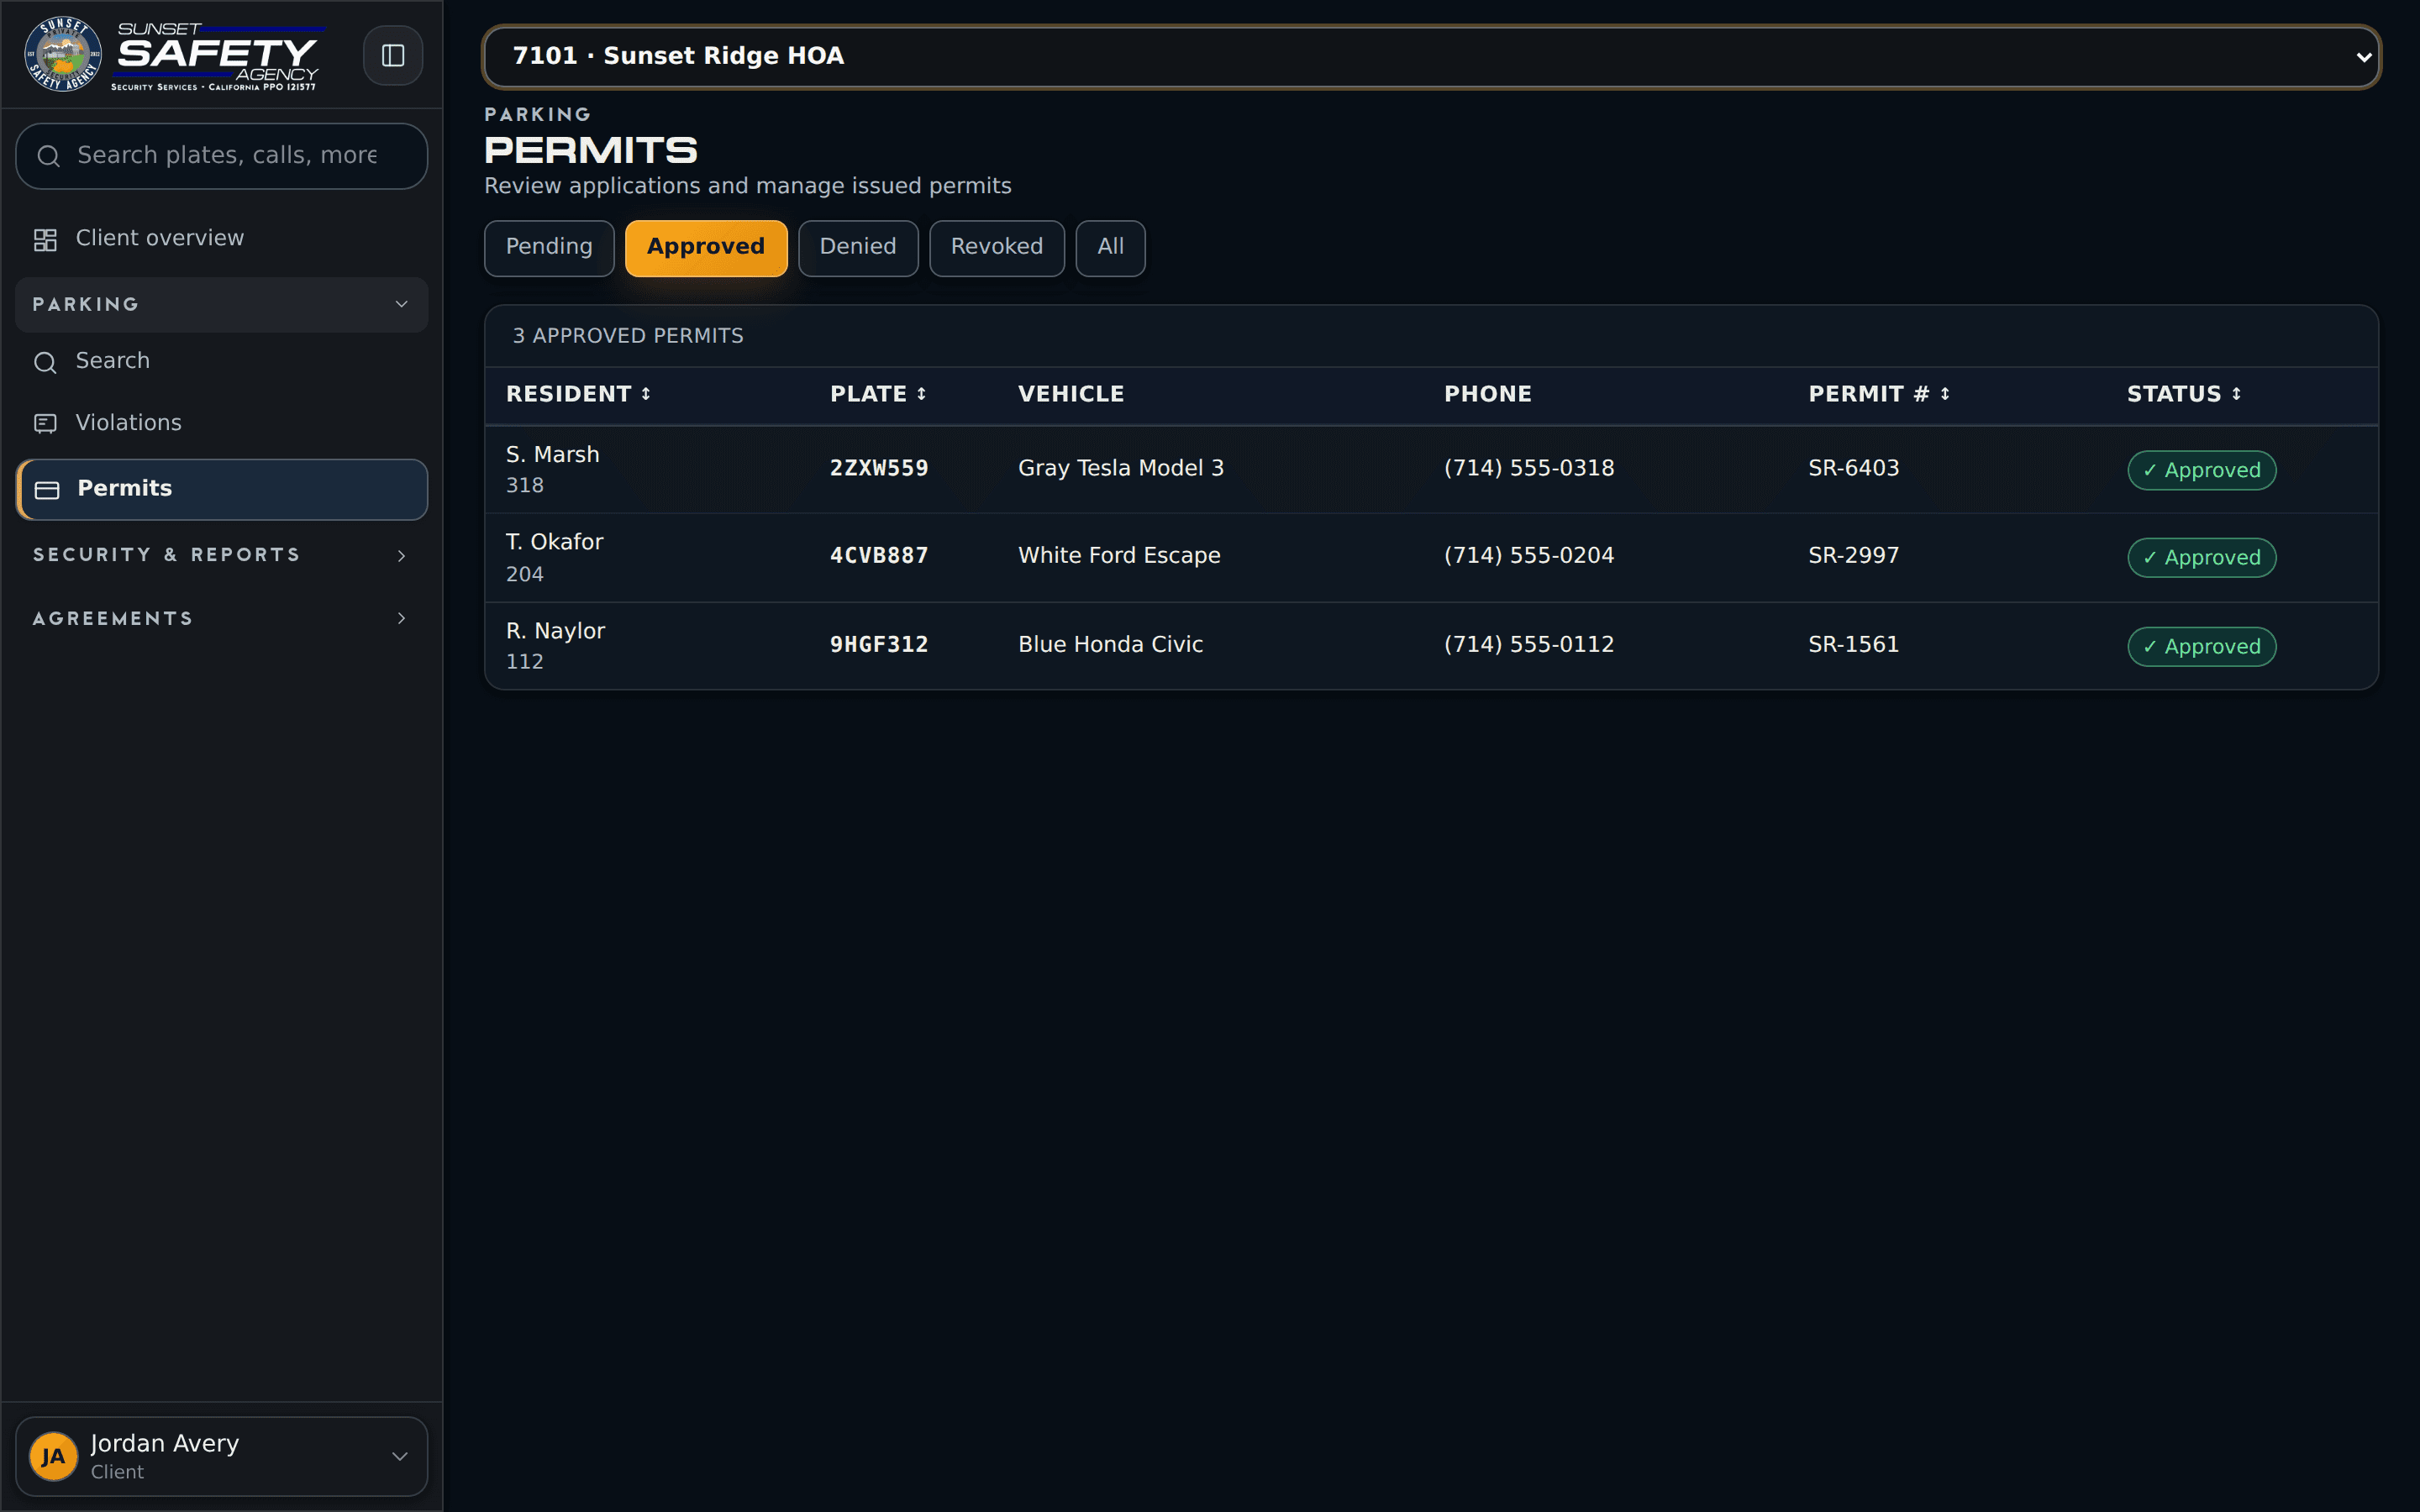This screenshot has width=2420, height=1512.
Task: Click the Approved badge for T. Okafor
Action: [x=2201, y=557]
